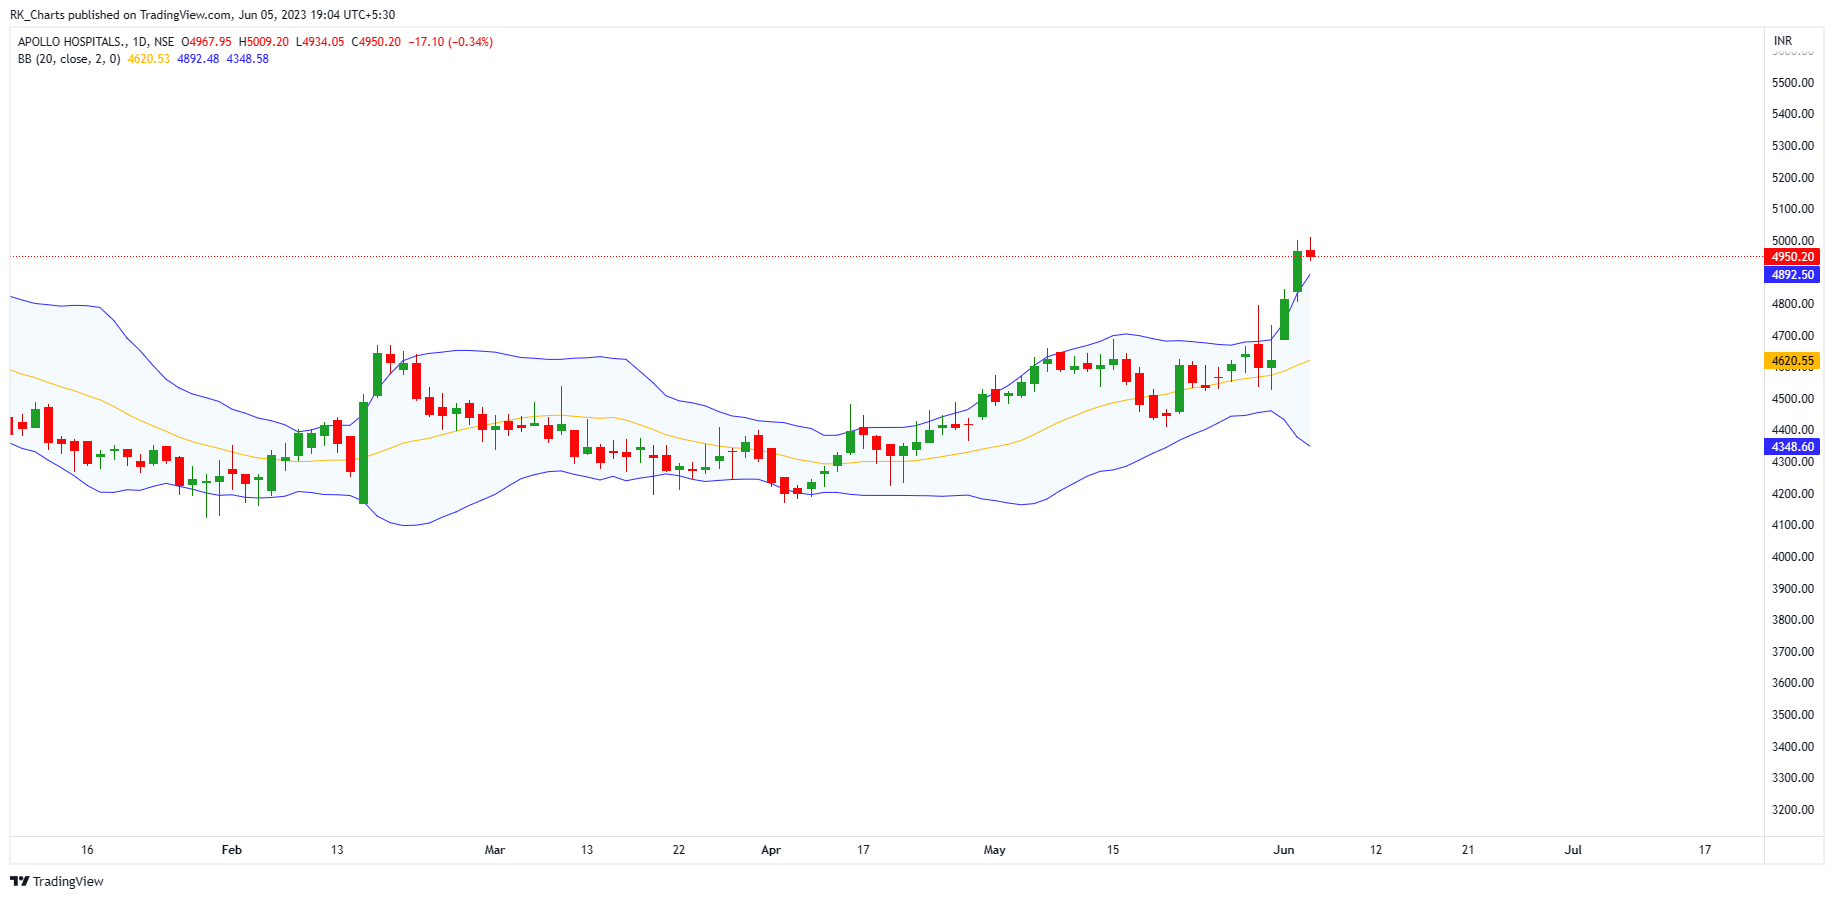Click the May date axis label

pyautogui.click(x=994, y=850)
